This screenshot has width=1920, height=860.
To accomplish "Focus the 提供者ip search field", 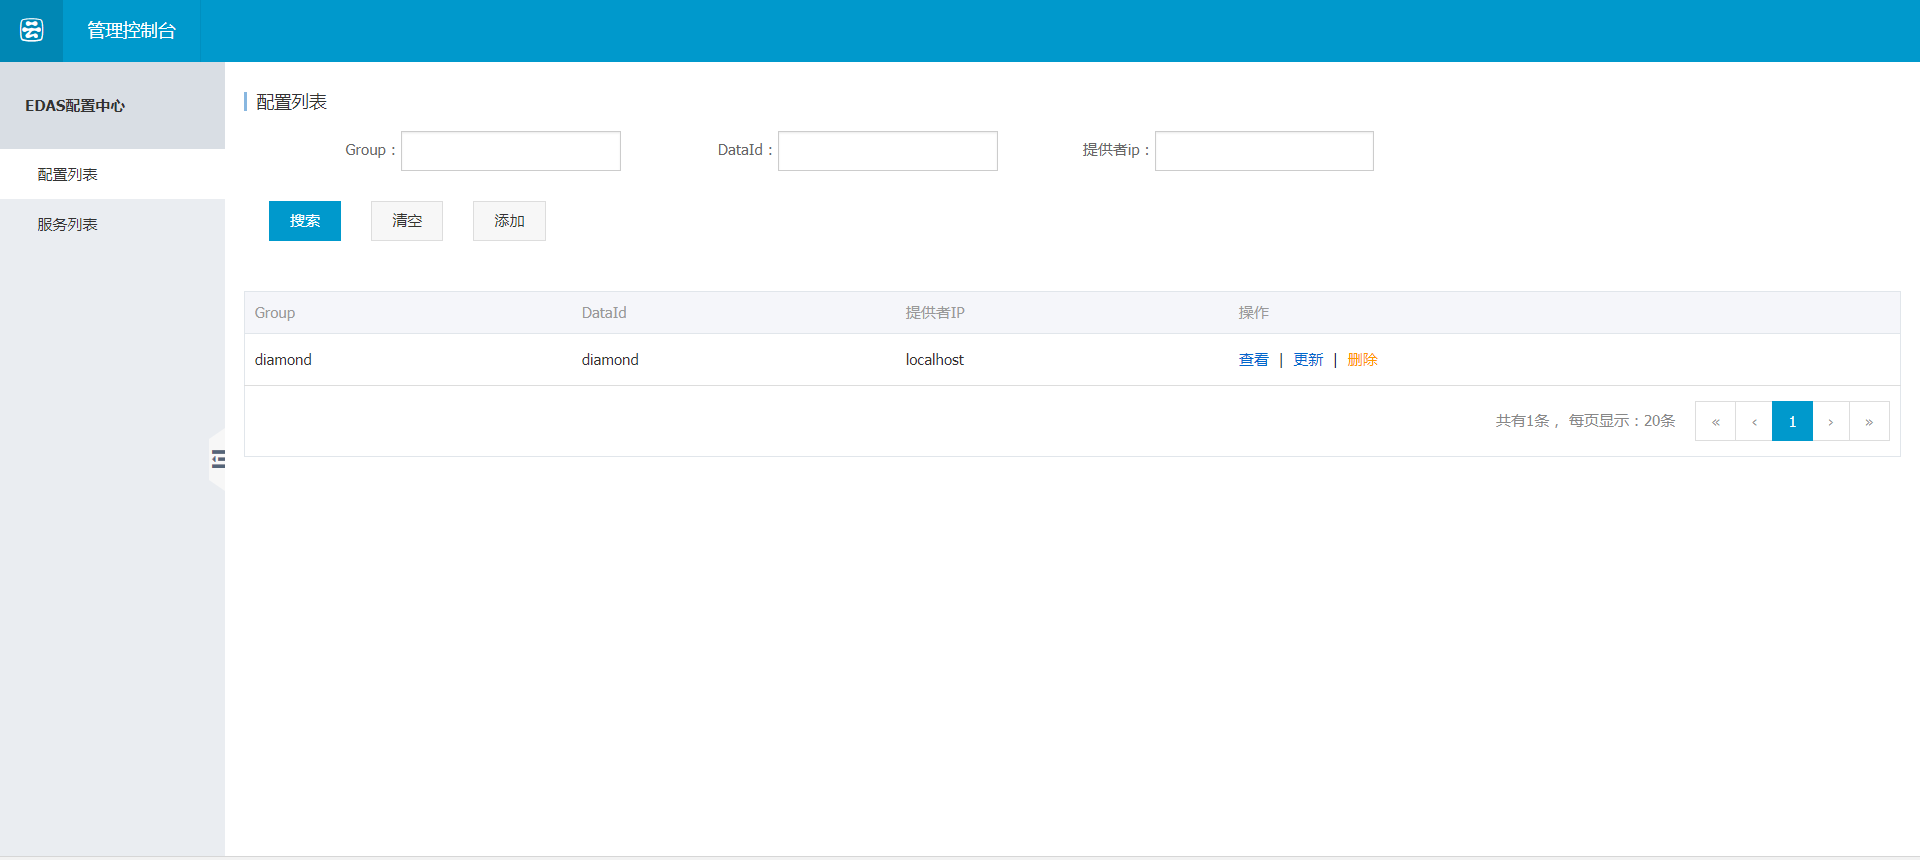I will 1264,151.
